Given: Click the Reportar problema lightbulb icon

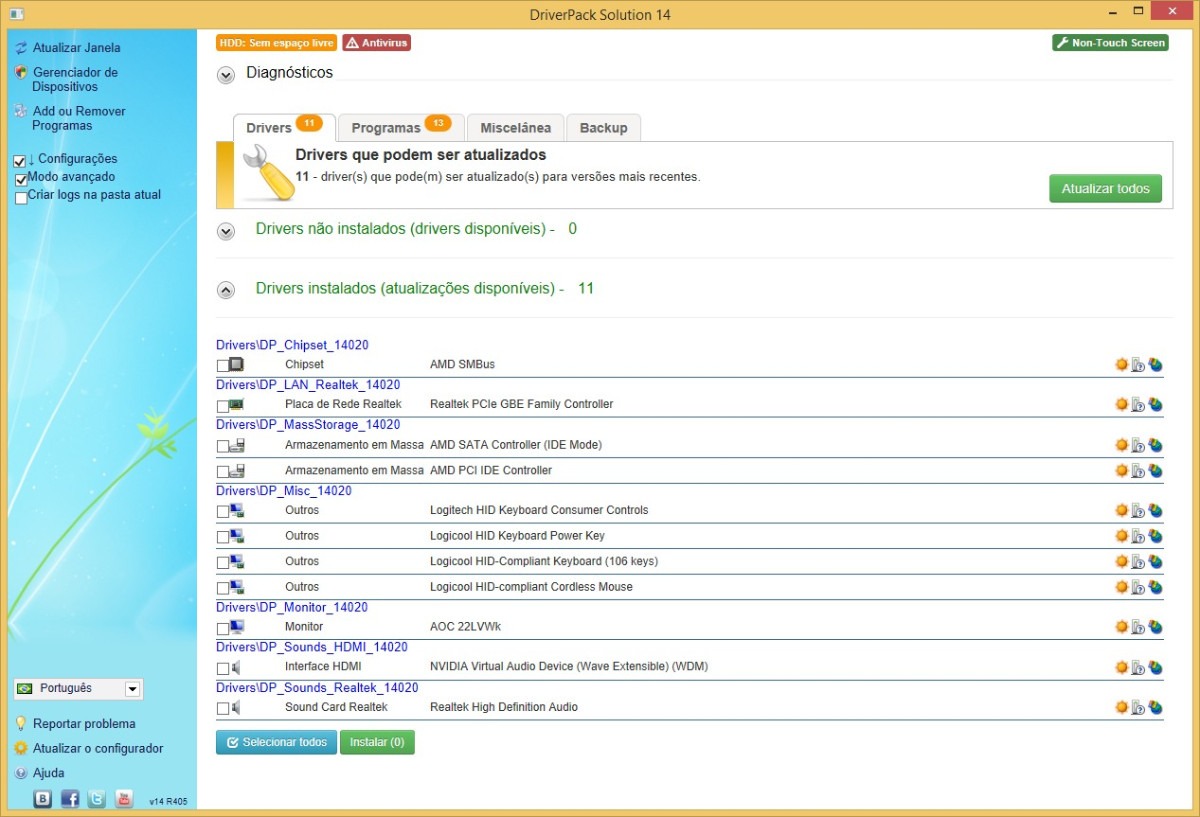Looking at the screenshot, I should (x=20, y=724).
